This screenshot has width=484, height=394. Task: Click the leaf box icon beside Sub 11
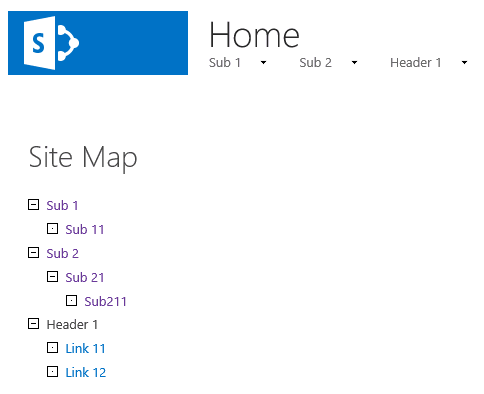tap(52, 229)
